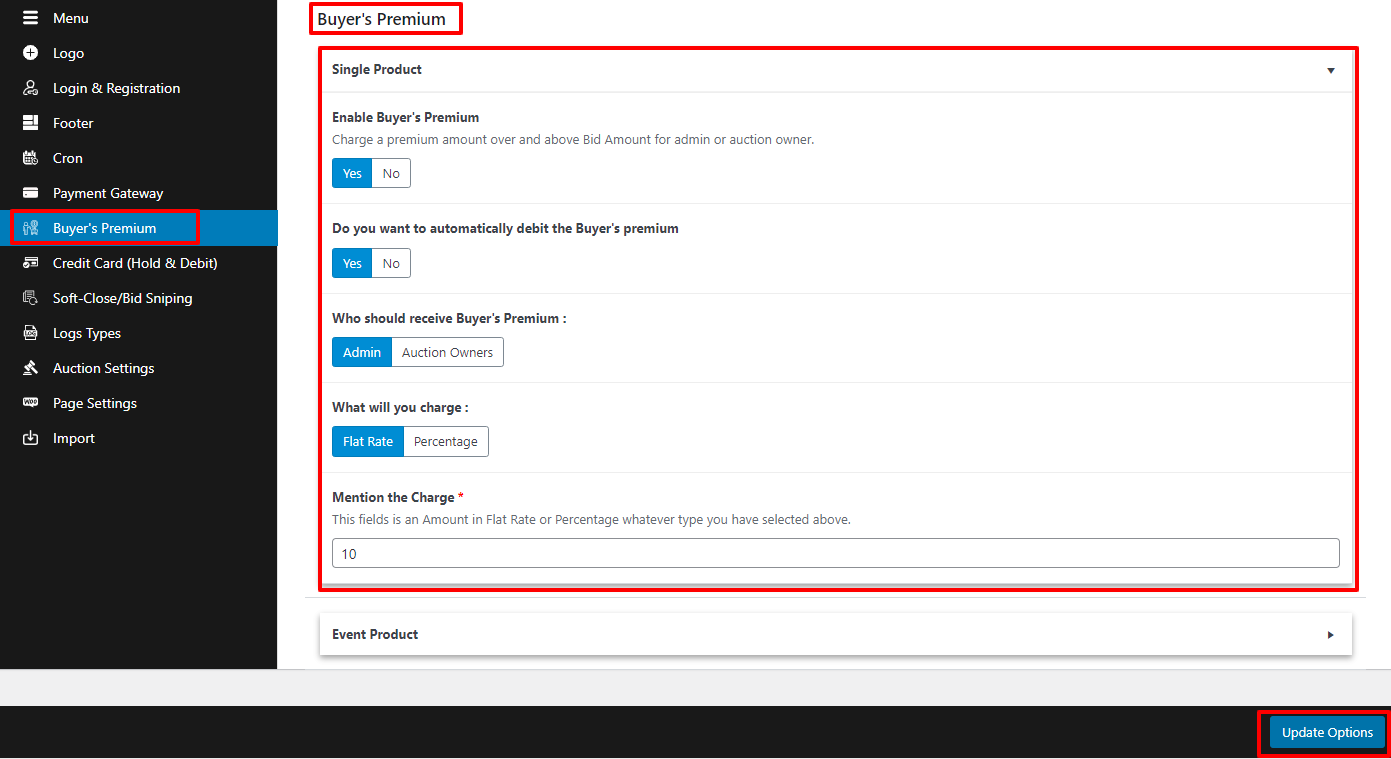The height and width of the screenshot is (759, 1391).
Task: Choose Percentage charge type
Action: (x=446, y=441)
